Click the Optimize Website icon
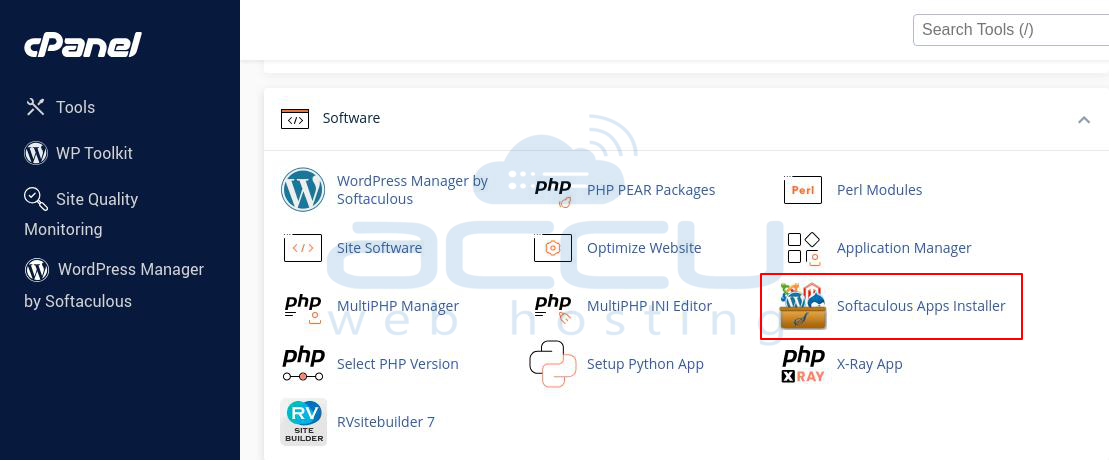 [x=553, y=248]
